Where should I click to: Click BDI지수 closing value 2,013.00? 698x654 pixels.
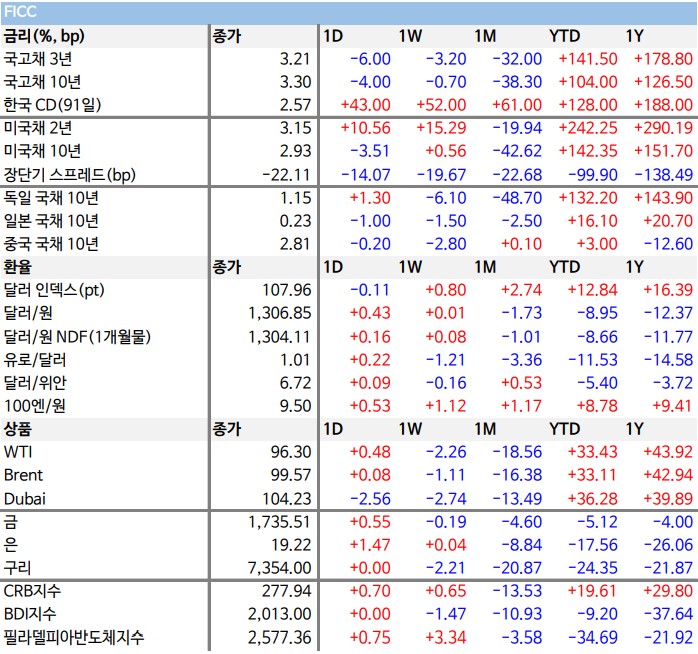tap(280, 614)
